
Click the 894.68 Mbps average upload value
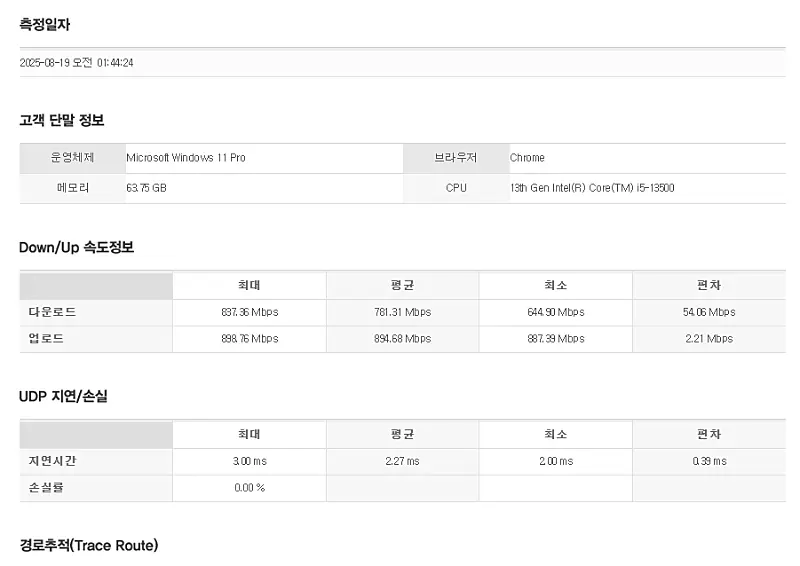[x=402, y=339]
